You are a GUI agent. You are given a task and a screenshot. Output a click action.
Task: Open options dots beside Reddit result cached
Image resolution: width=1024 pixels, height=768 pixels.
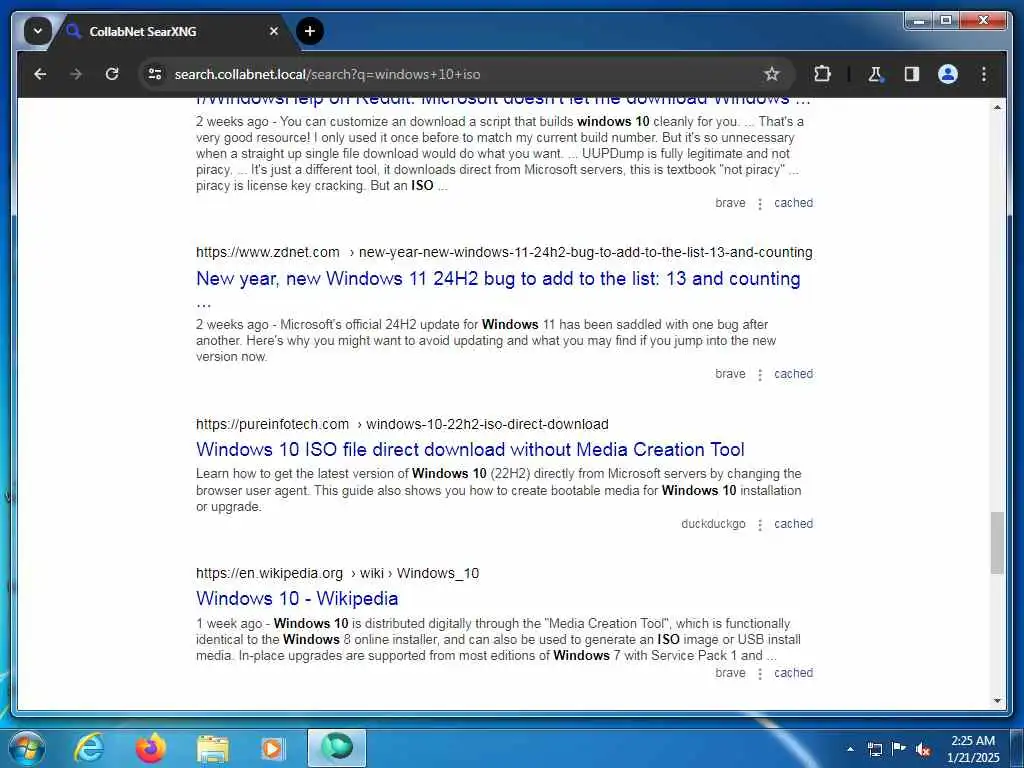(x=760, y=204)
